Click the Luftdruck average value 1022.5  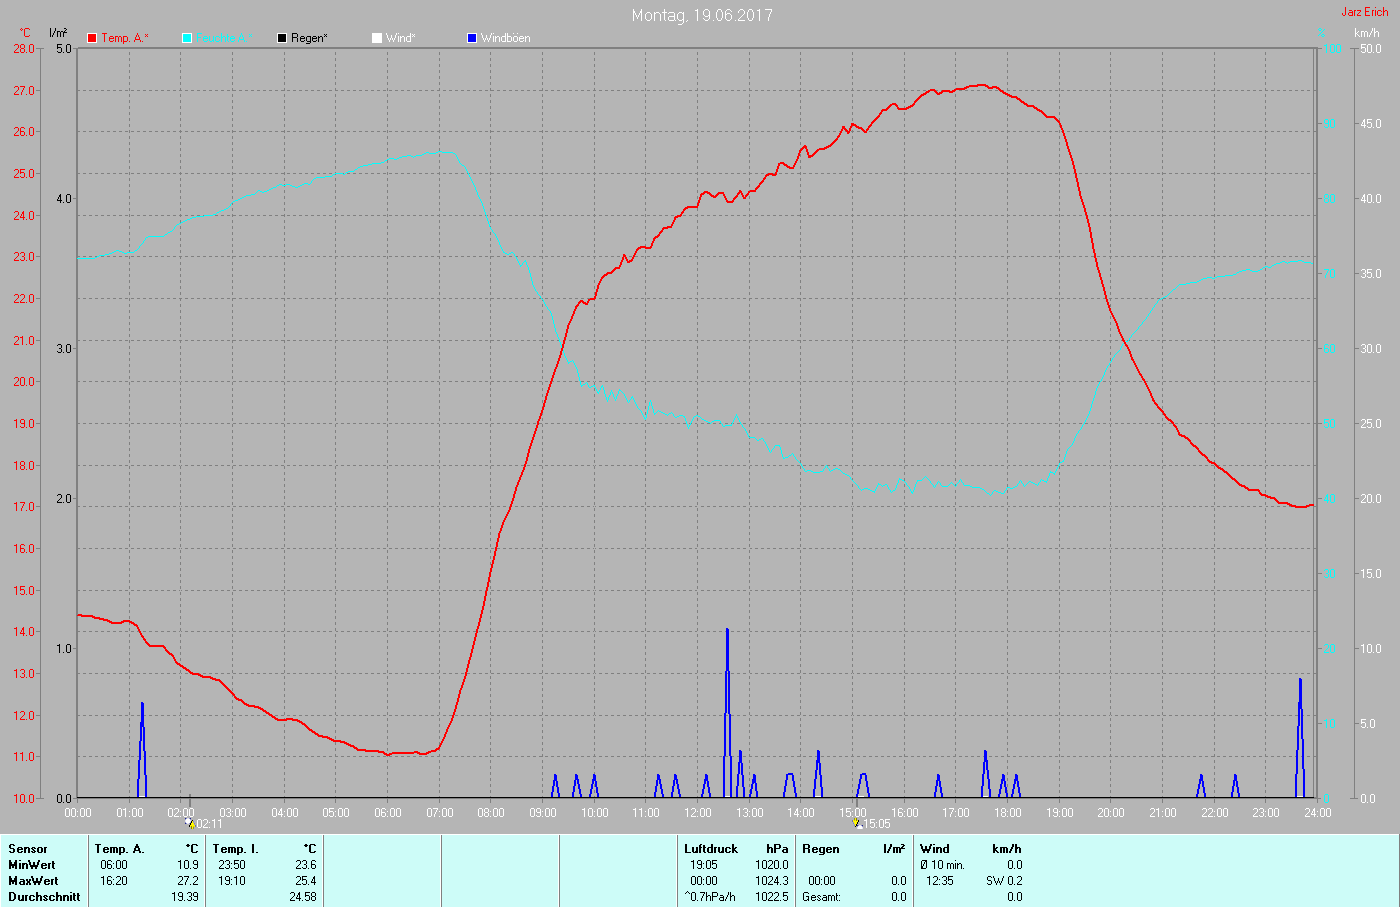(772, 897)
